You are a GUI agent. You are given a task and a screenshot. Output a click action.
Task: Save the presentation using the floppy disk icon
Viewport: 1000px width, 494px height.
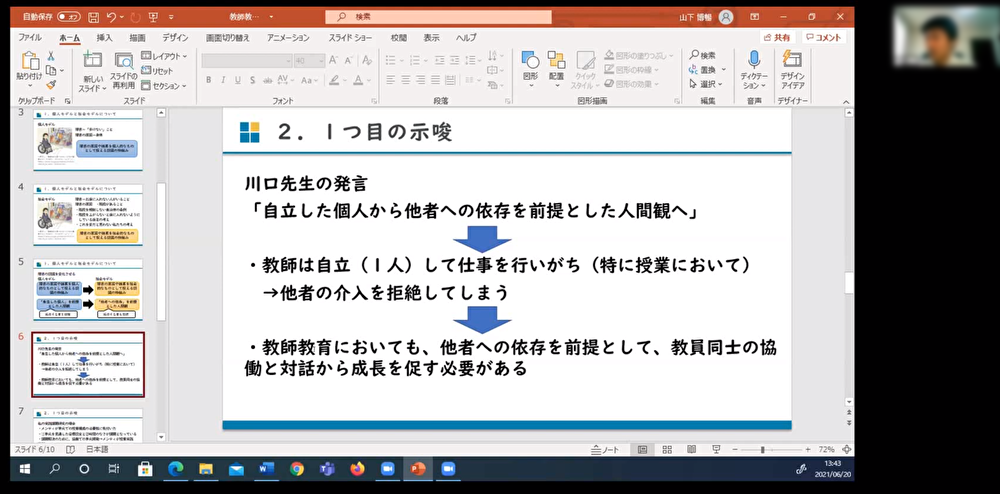(93, 17)
